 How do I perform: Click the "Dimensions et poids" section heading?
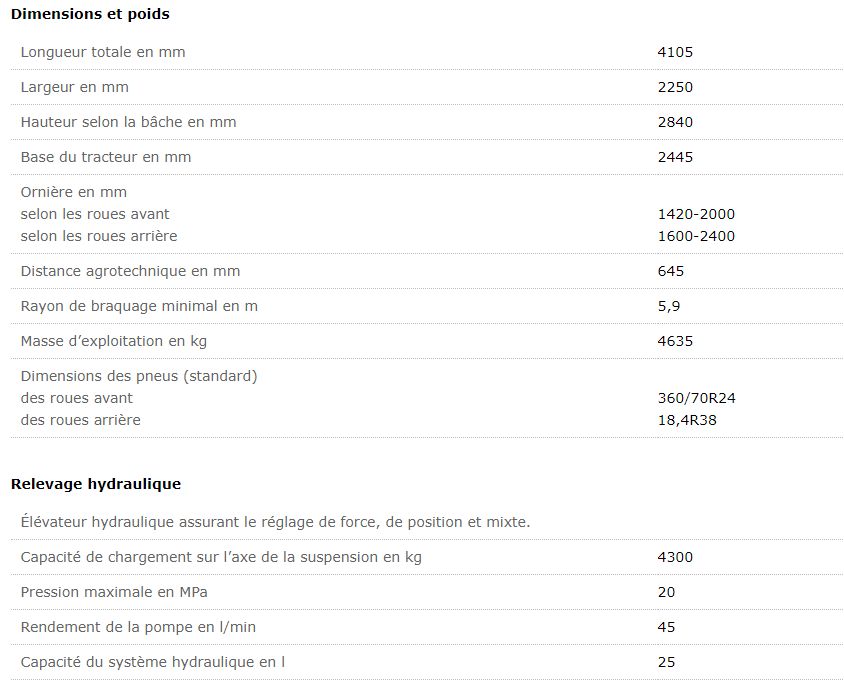point(90,14)
